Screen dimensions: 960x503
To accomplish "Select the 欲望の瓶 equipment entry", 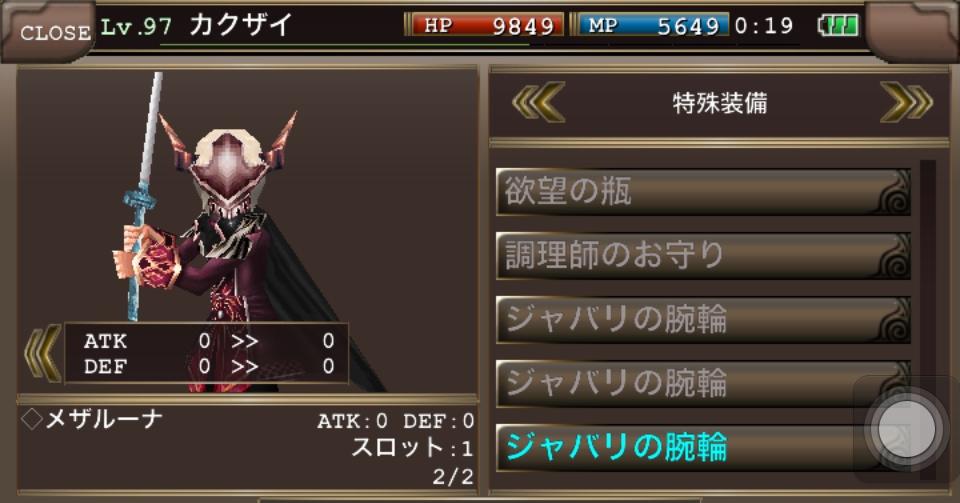I will click(x=703, y=192).
